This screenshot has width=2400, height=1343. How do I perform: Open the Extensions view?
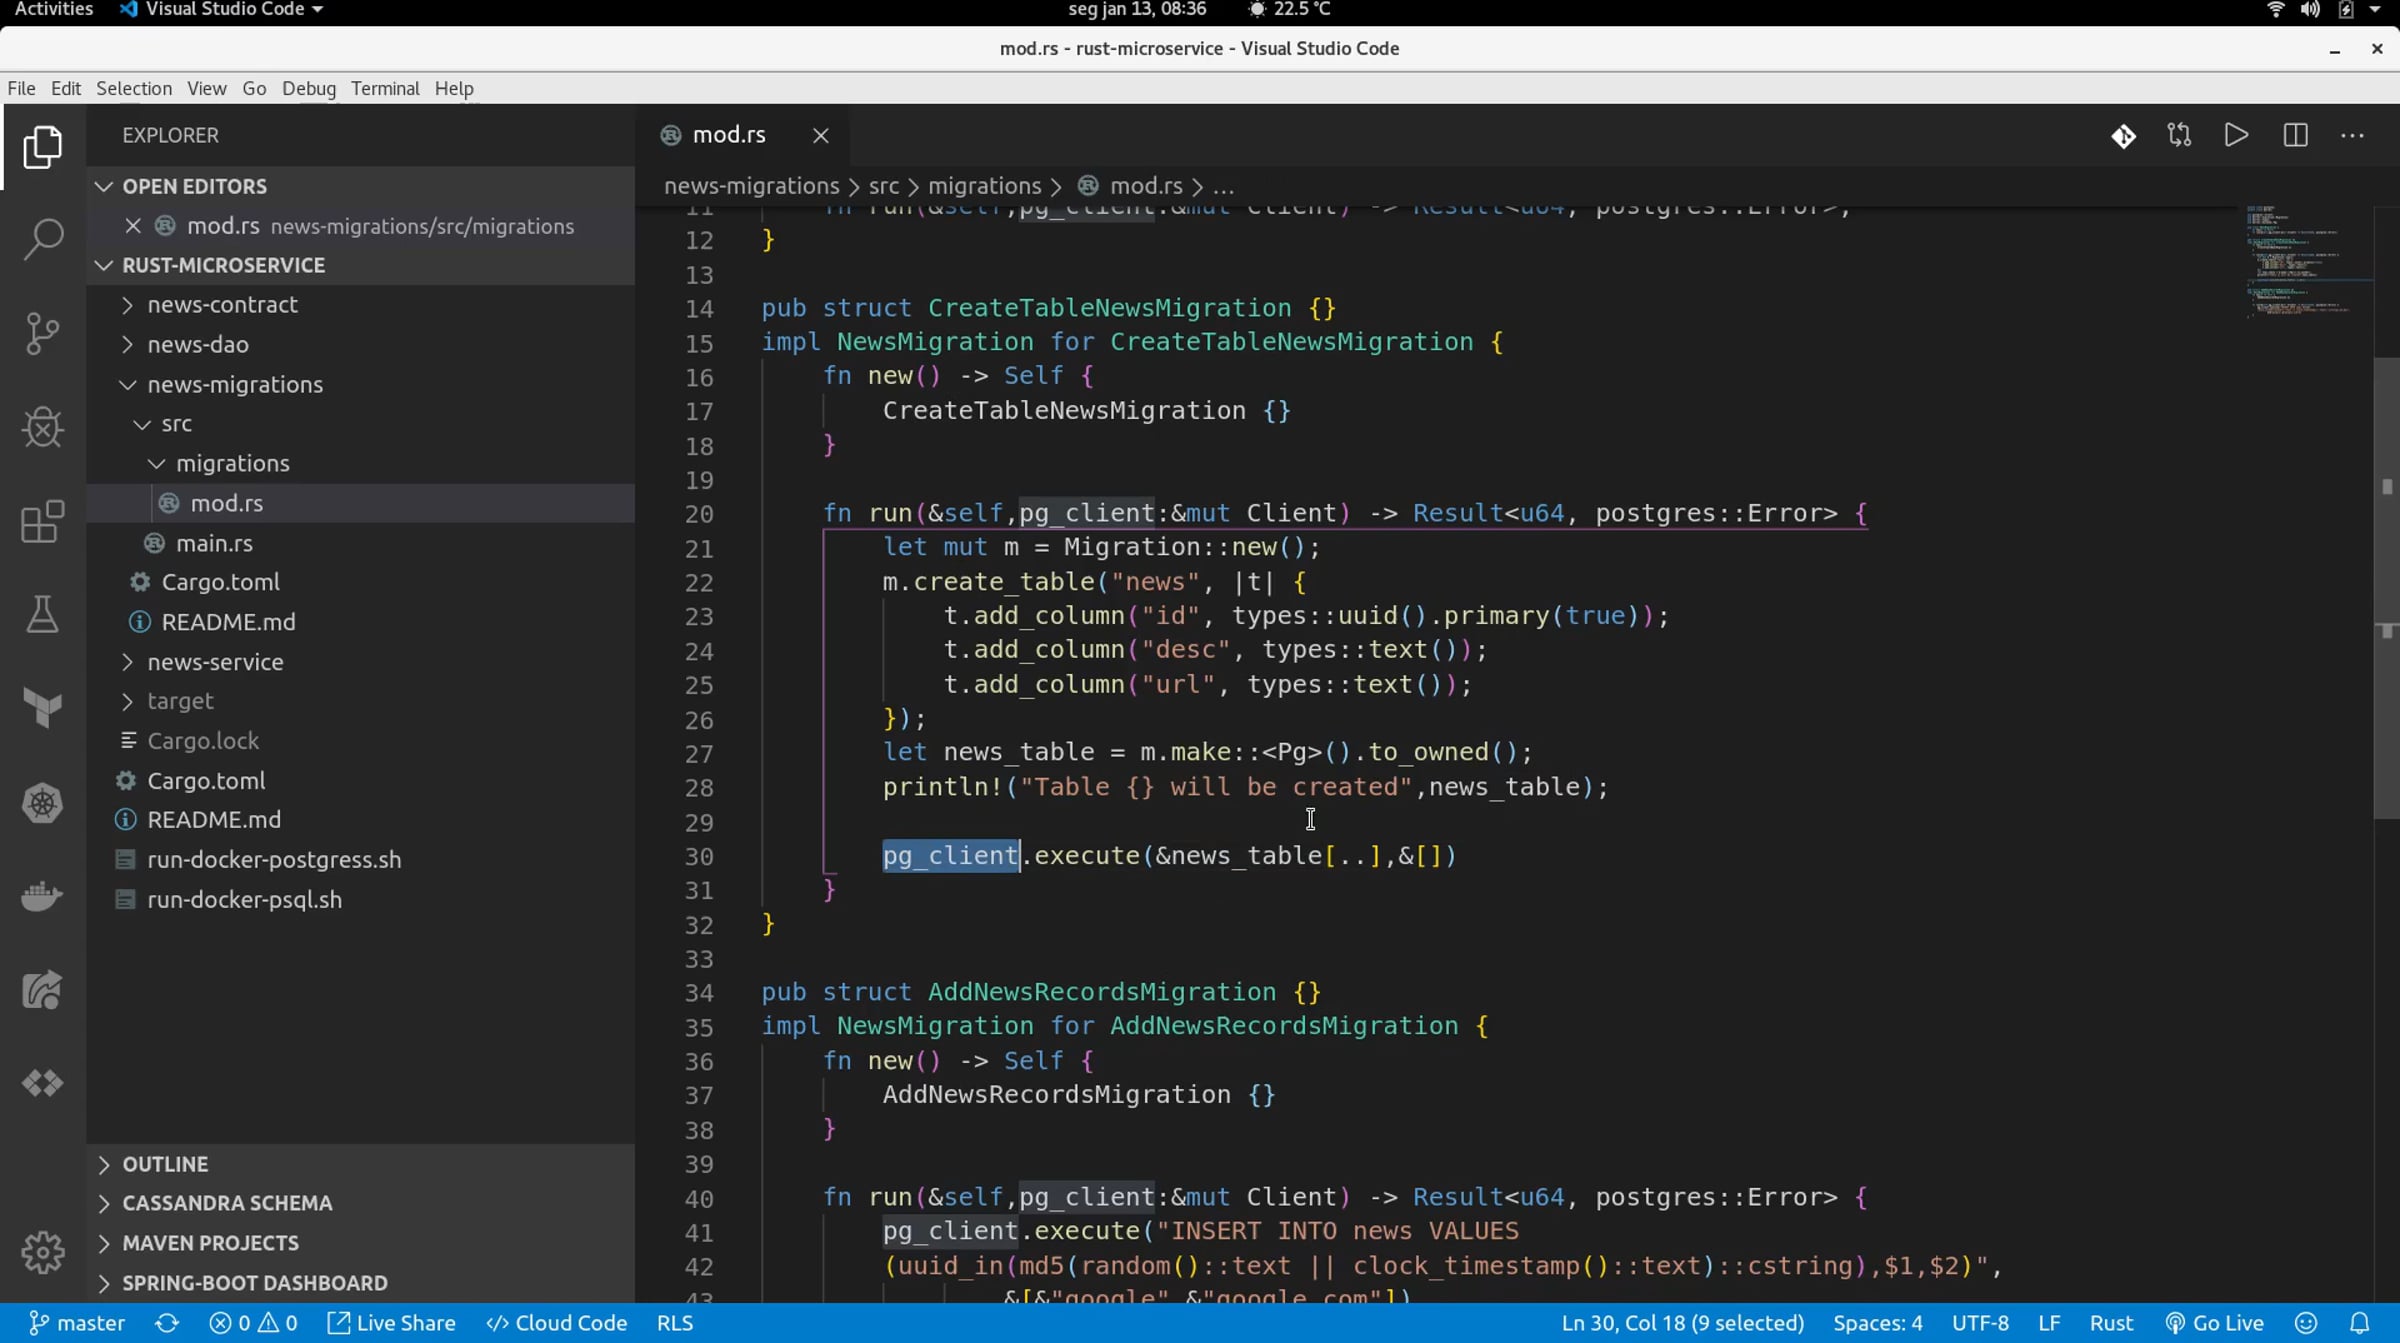42,522
